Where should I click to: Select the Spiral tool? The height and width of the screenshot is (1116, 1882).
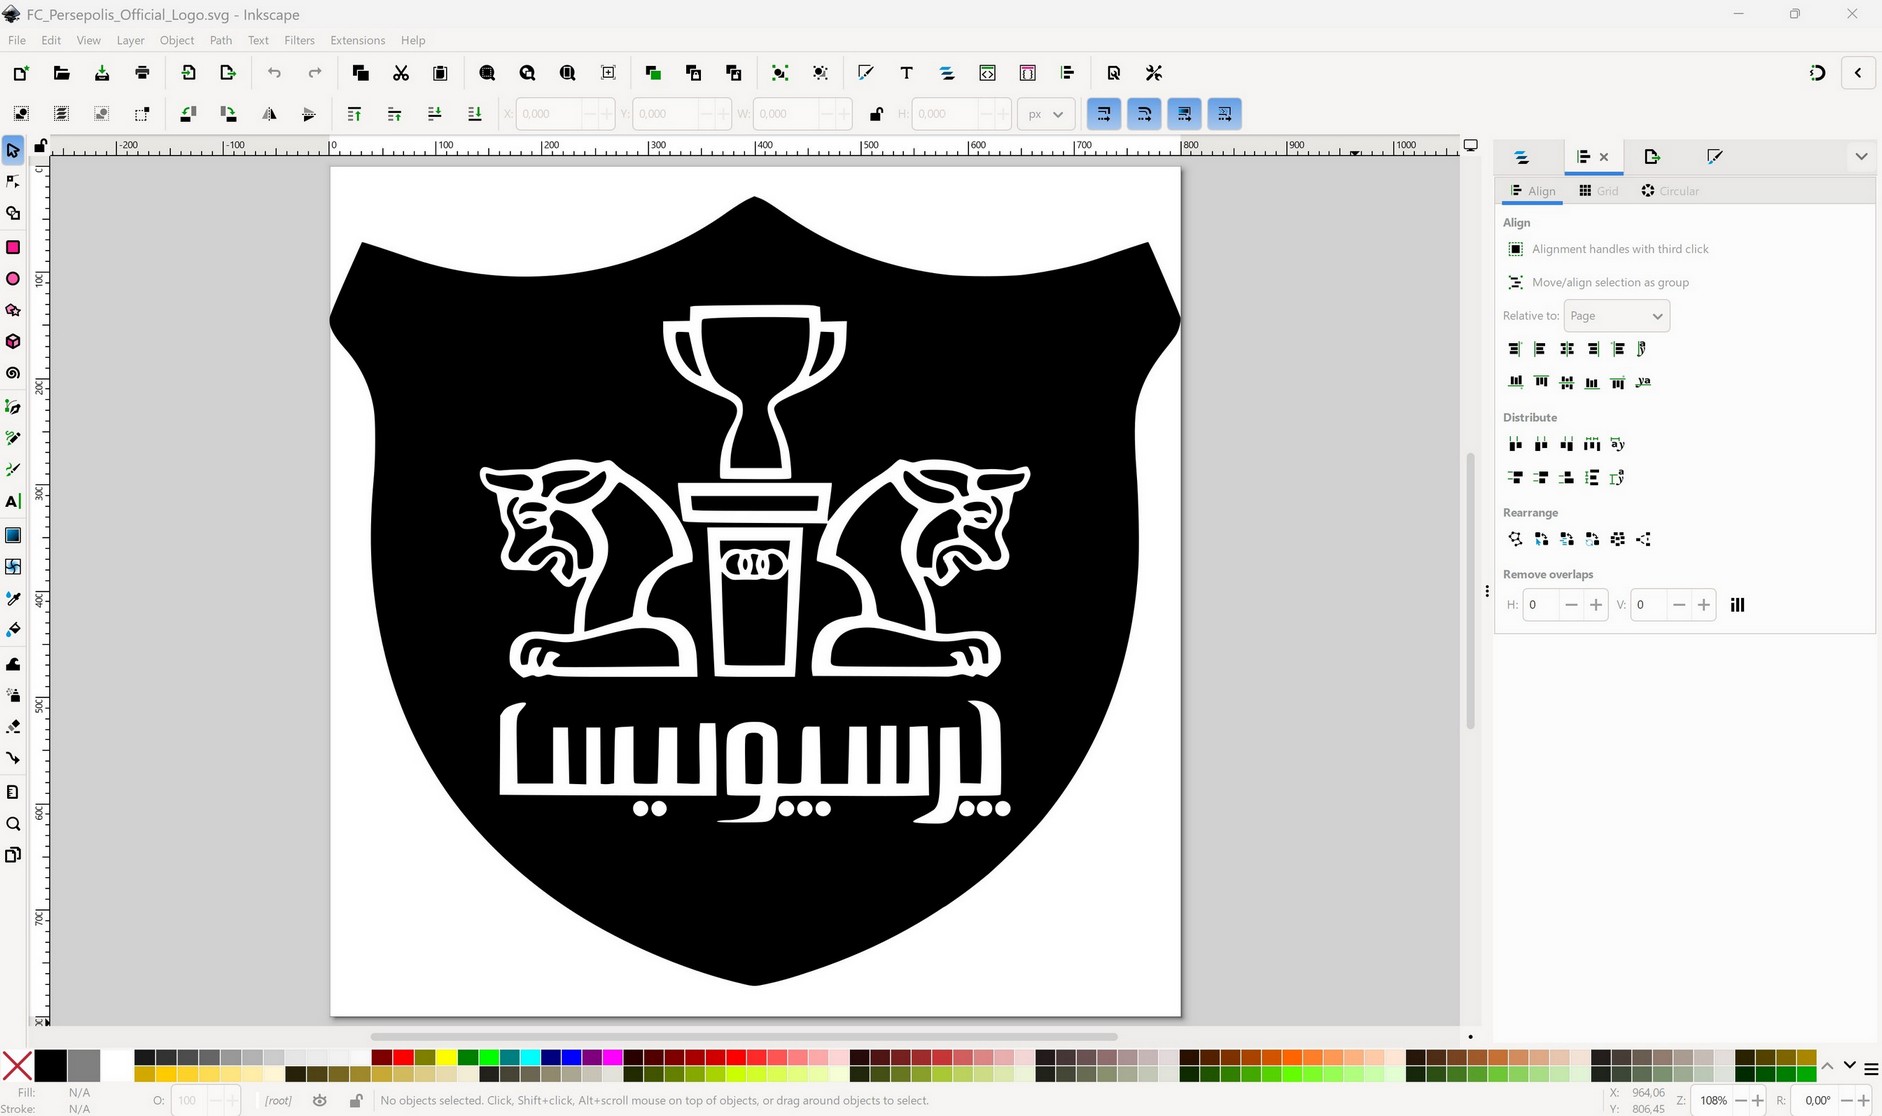coord(13,374)
